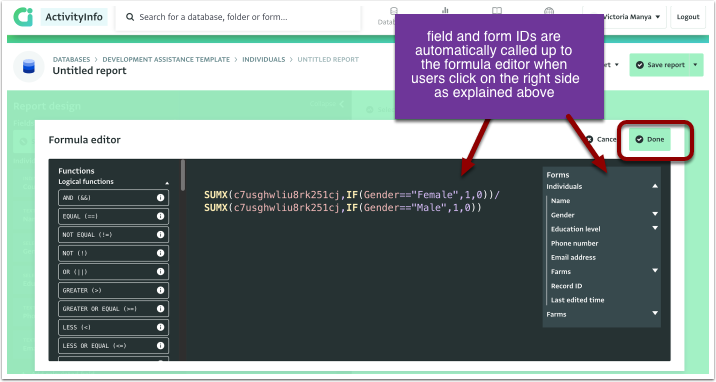Screen dimensions: 716x382
Task: Click the Save report checkmark icon
Action: pyautogui.click(x=640, y=65)
